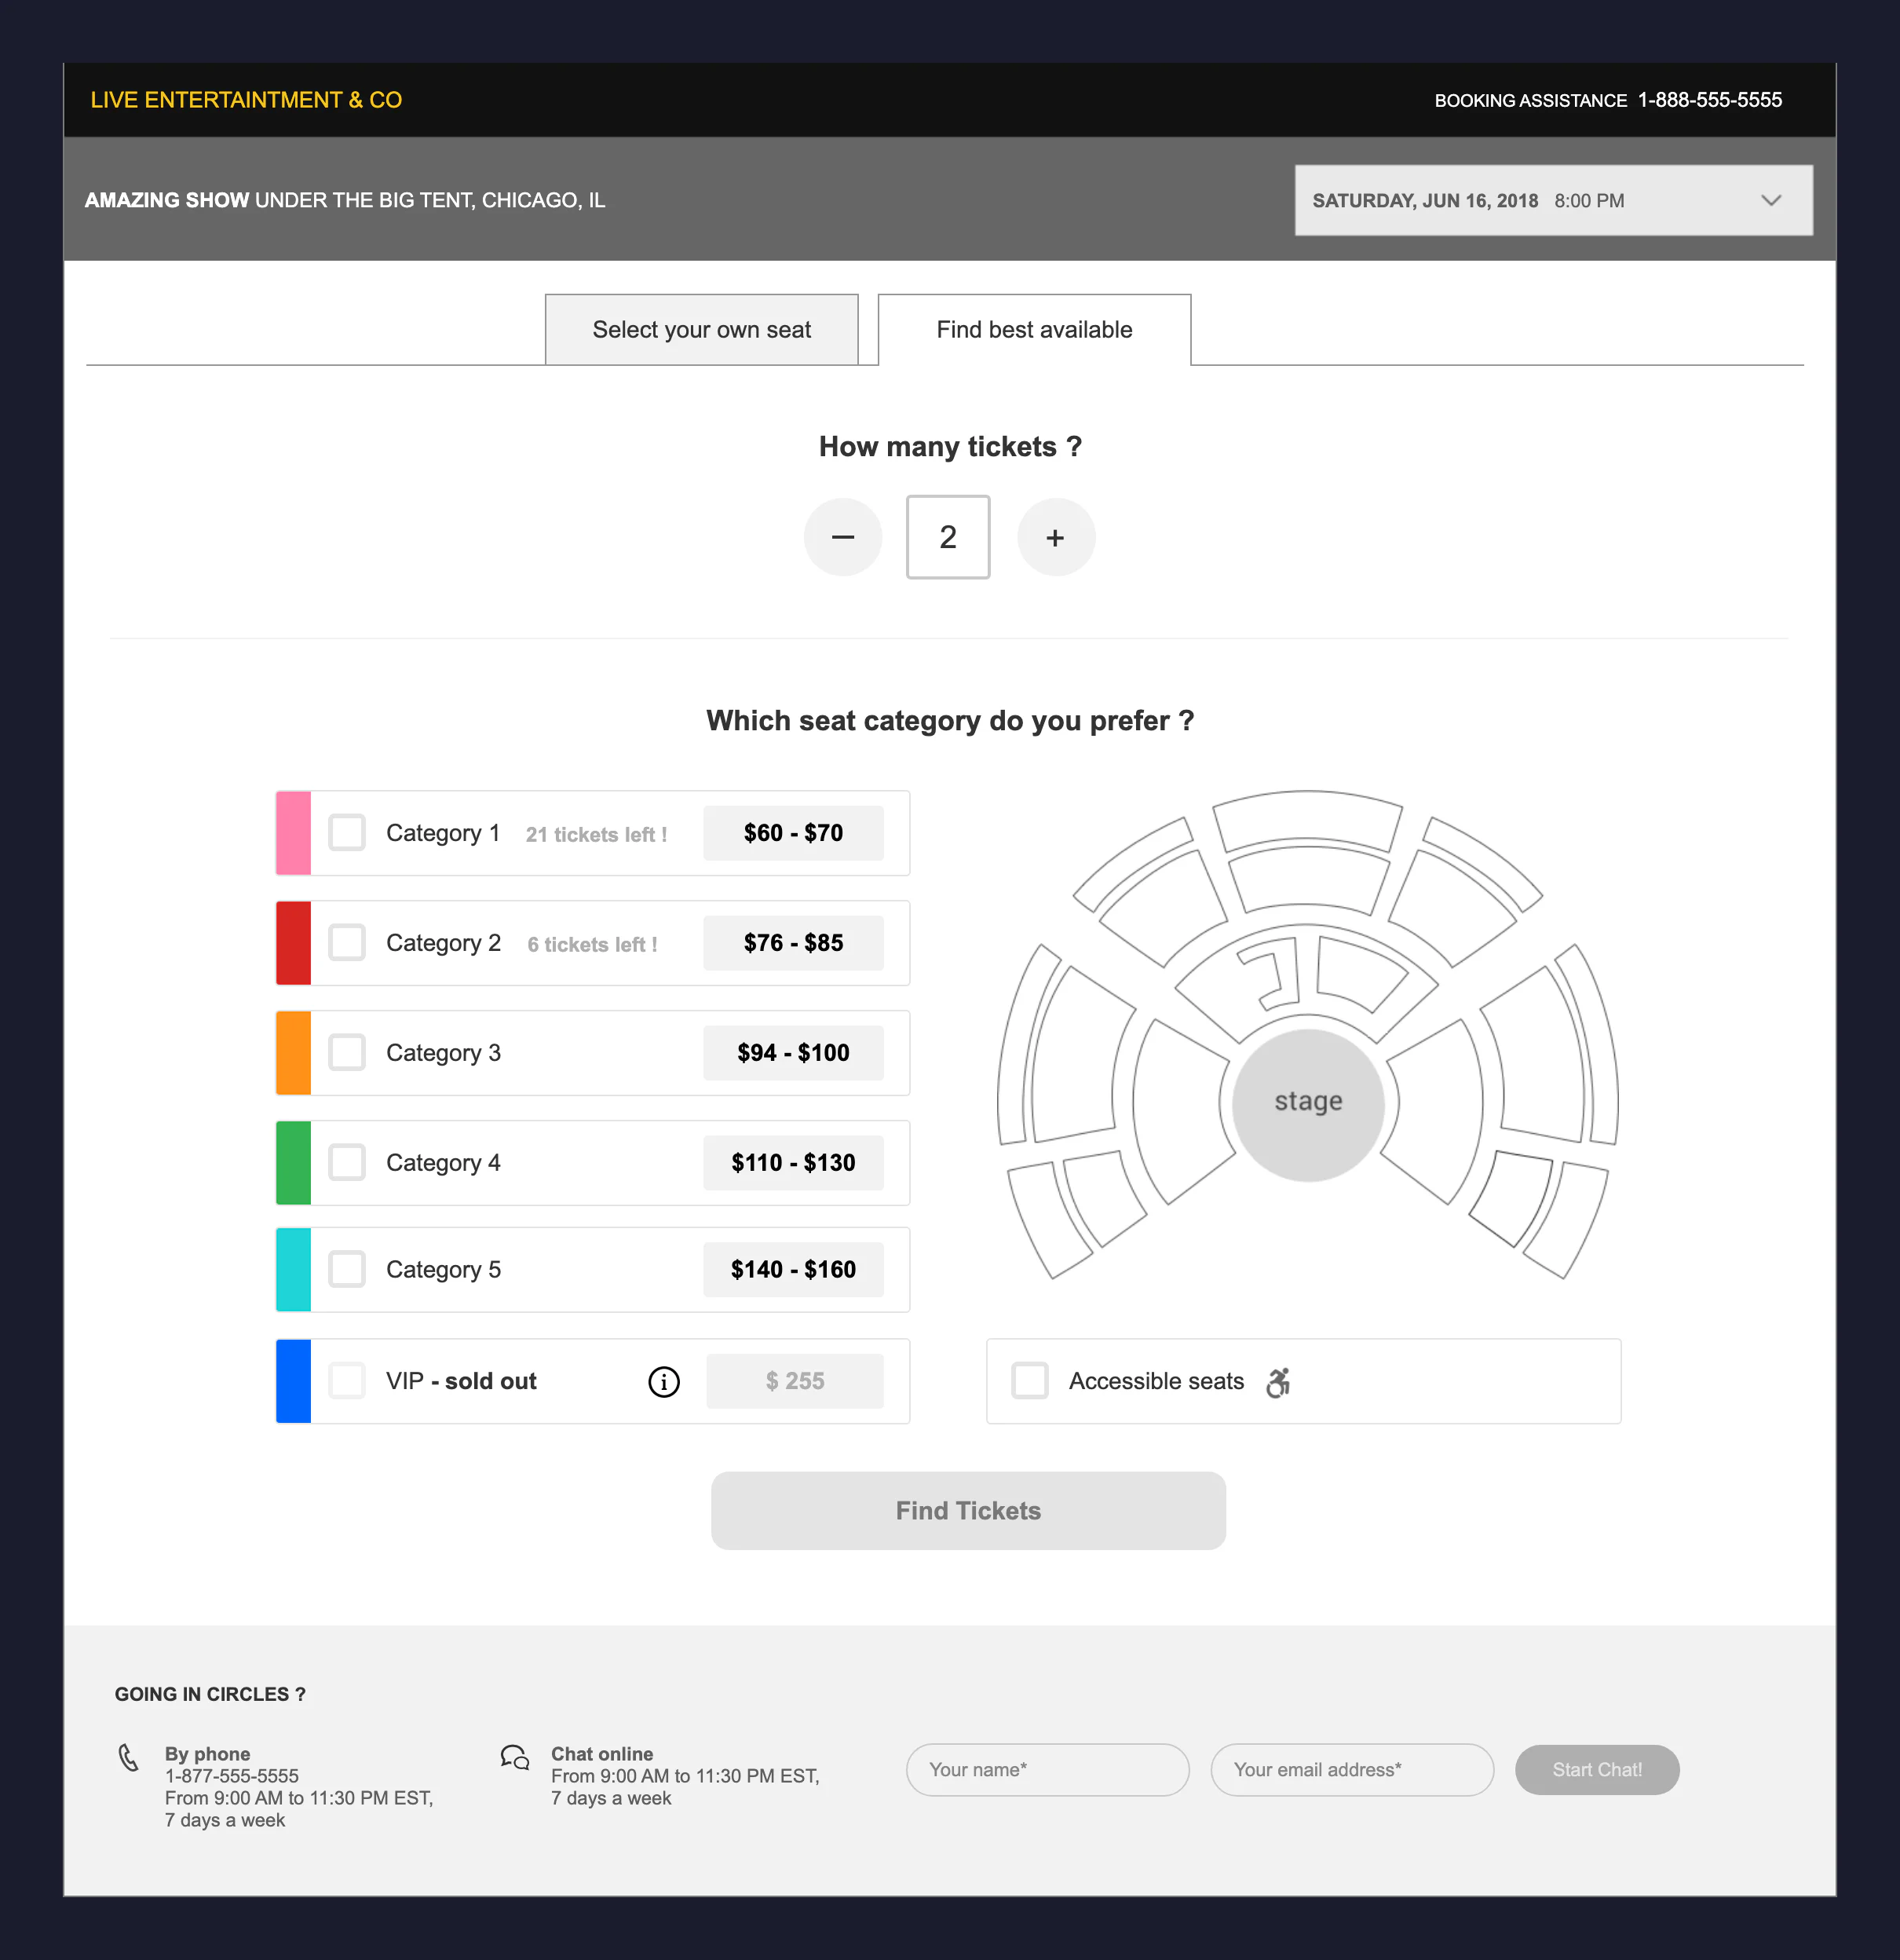Image resolution: width=1900 pixels, height=1960 pixels.
Task: Focus the Your email address field
Action: click(x=1352, y=1769)
